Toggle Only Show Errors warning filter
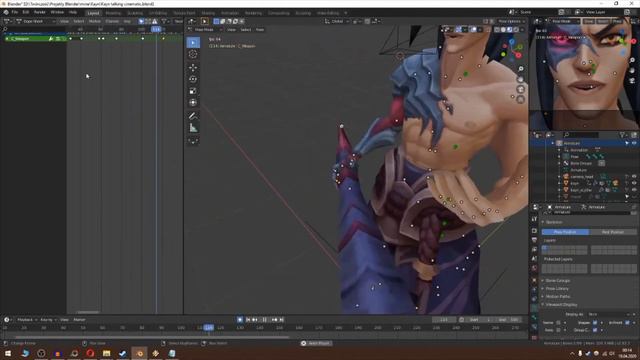The height and width of the screenshot is (360, 640). pyautogui.click(x=155, y=21)
